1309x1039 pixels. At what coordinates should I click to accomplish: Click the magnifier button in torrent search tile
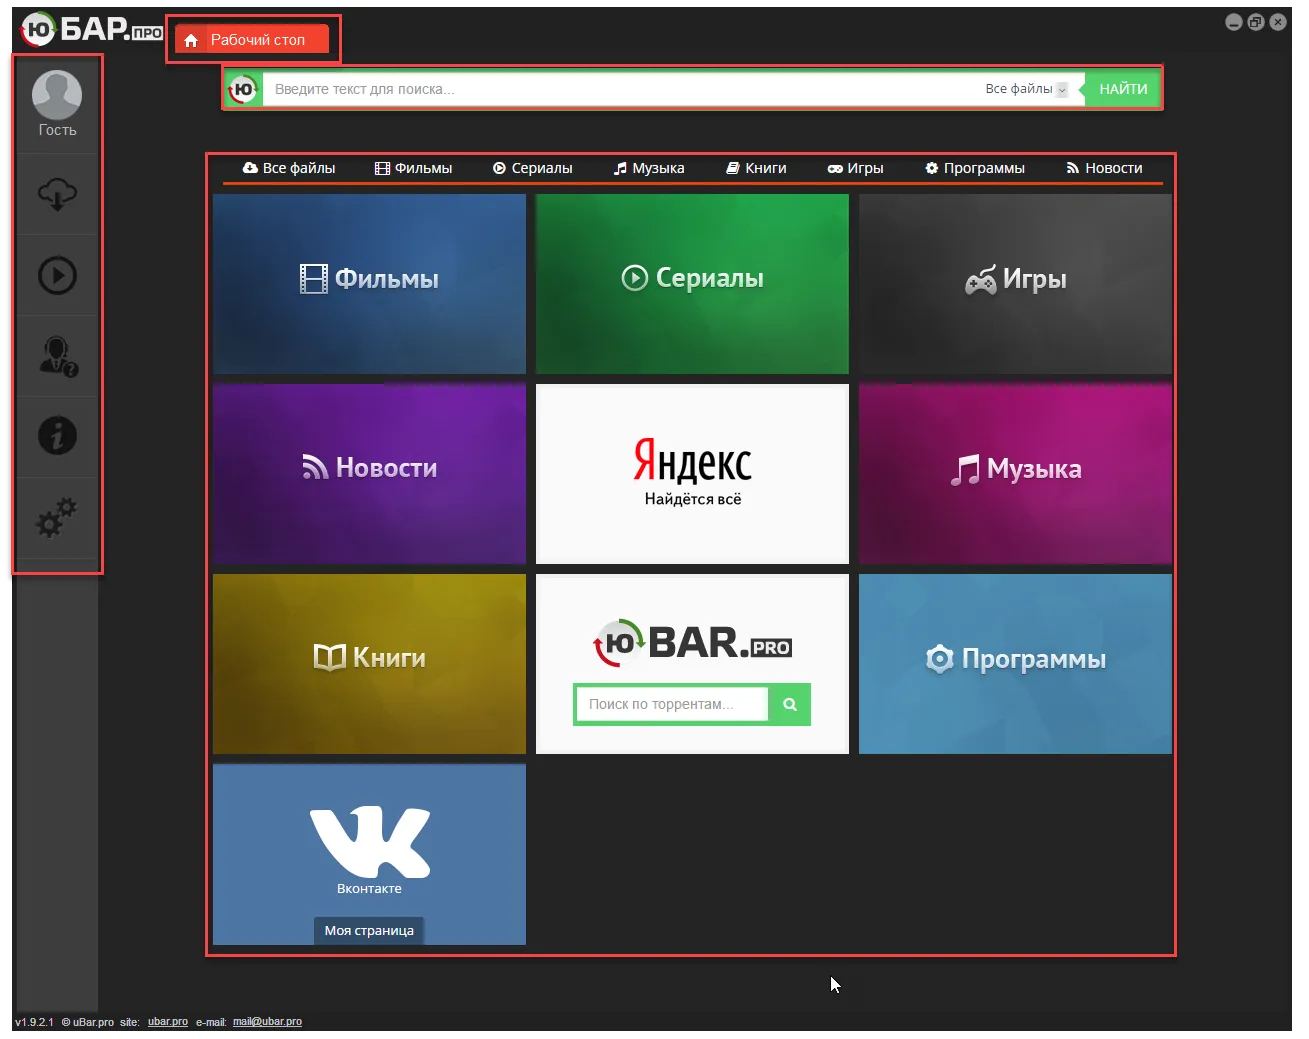[x=790, y=704]
